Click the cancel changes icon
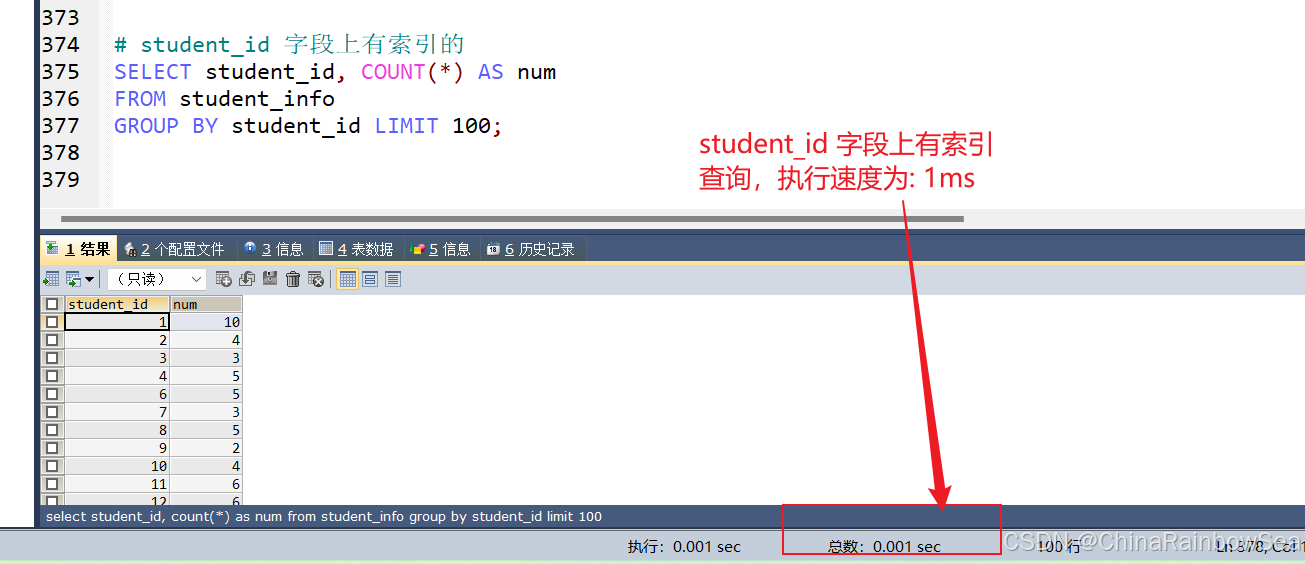1305x564 pixels. (316, 279)
